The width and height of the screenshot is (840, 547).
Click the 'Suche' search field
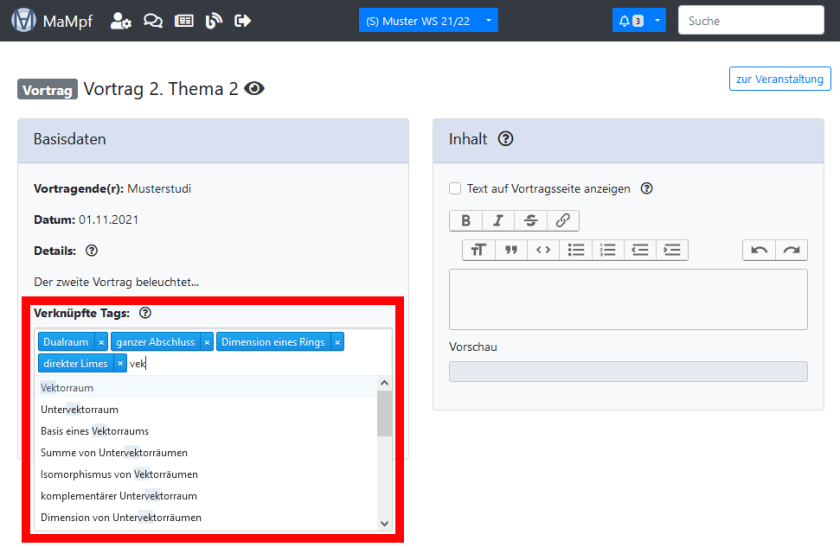point(752,21)
